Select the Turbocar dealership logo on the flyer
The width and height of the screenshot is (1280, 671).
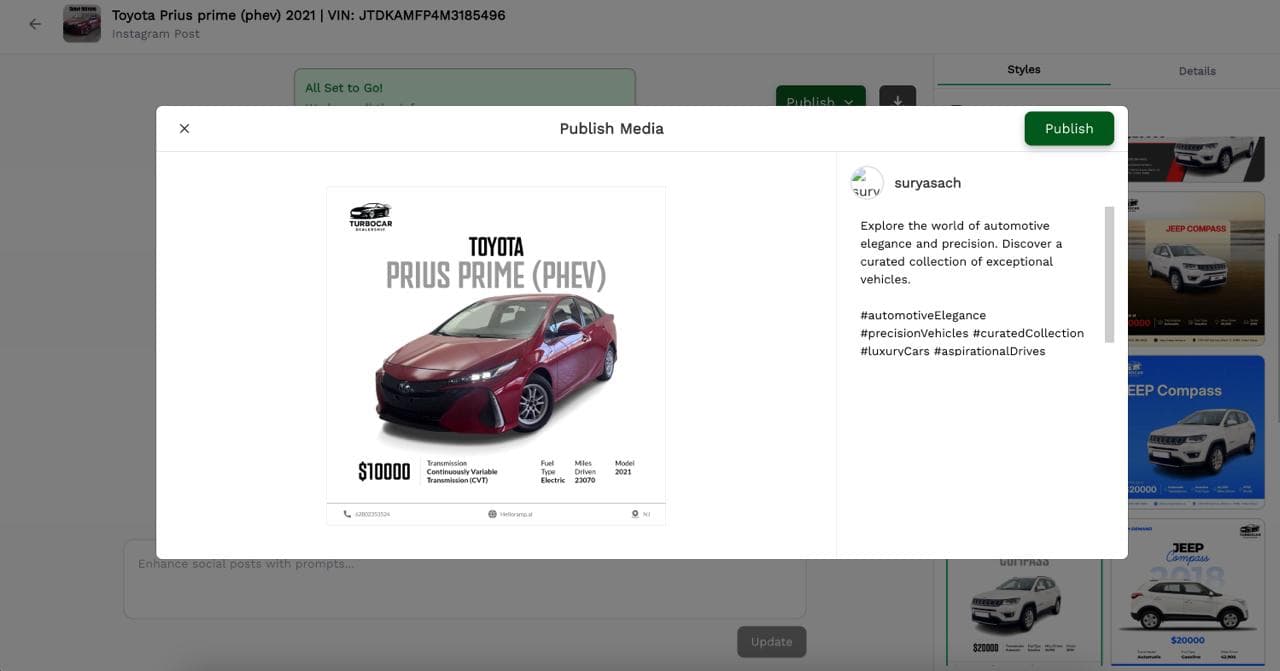[369, 215]
